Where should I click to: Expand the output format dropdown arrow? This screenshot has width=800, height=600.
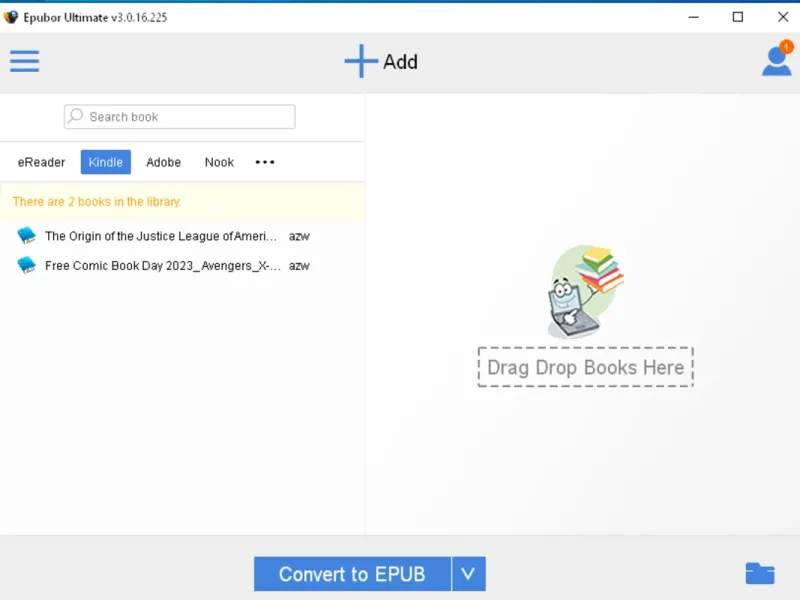468,574
